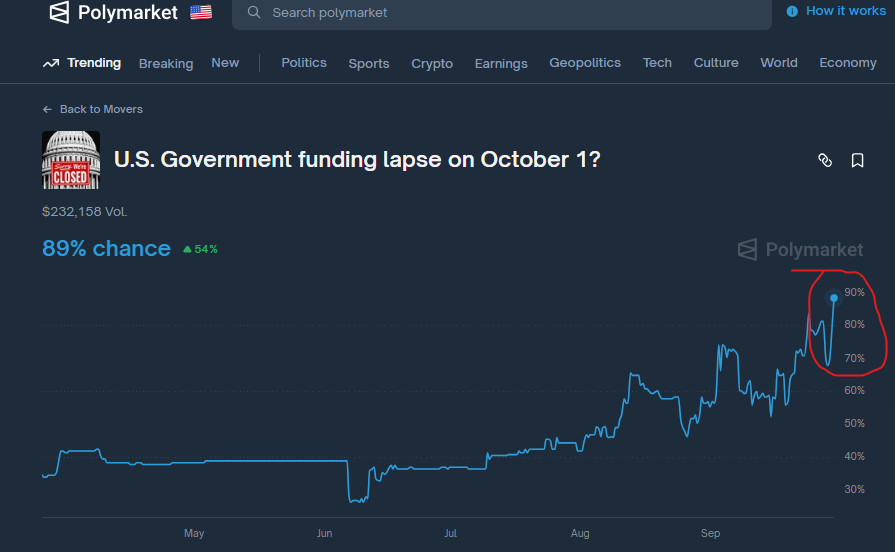Click the Polymarket logo icon
Screen dimensions: 895x552
[60, 12]
